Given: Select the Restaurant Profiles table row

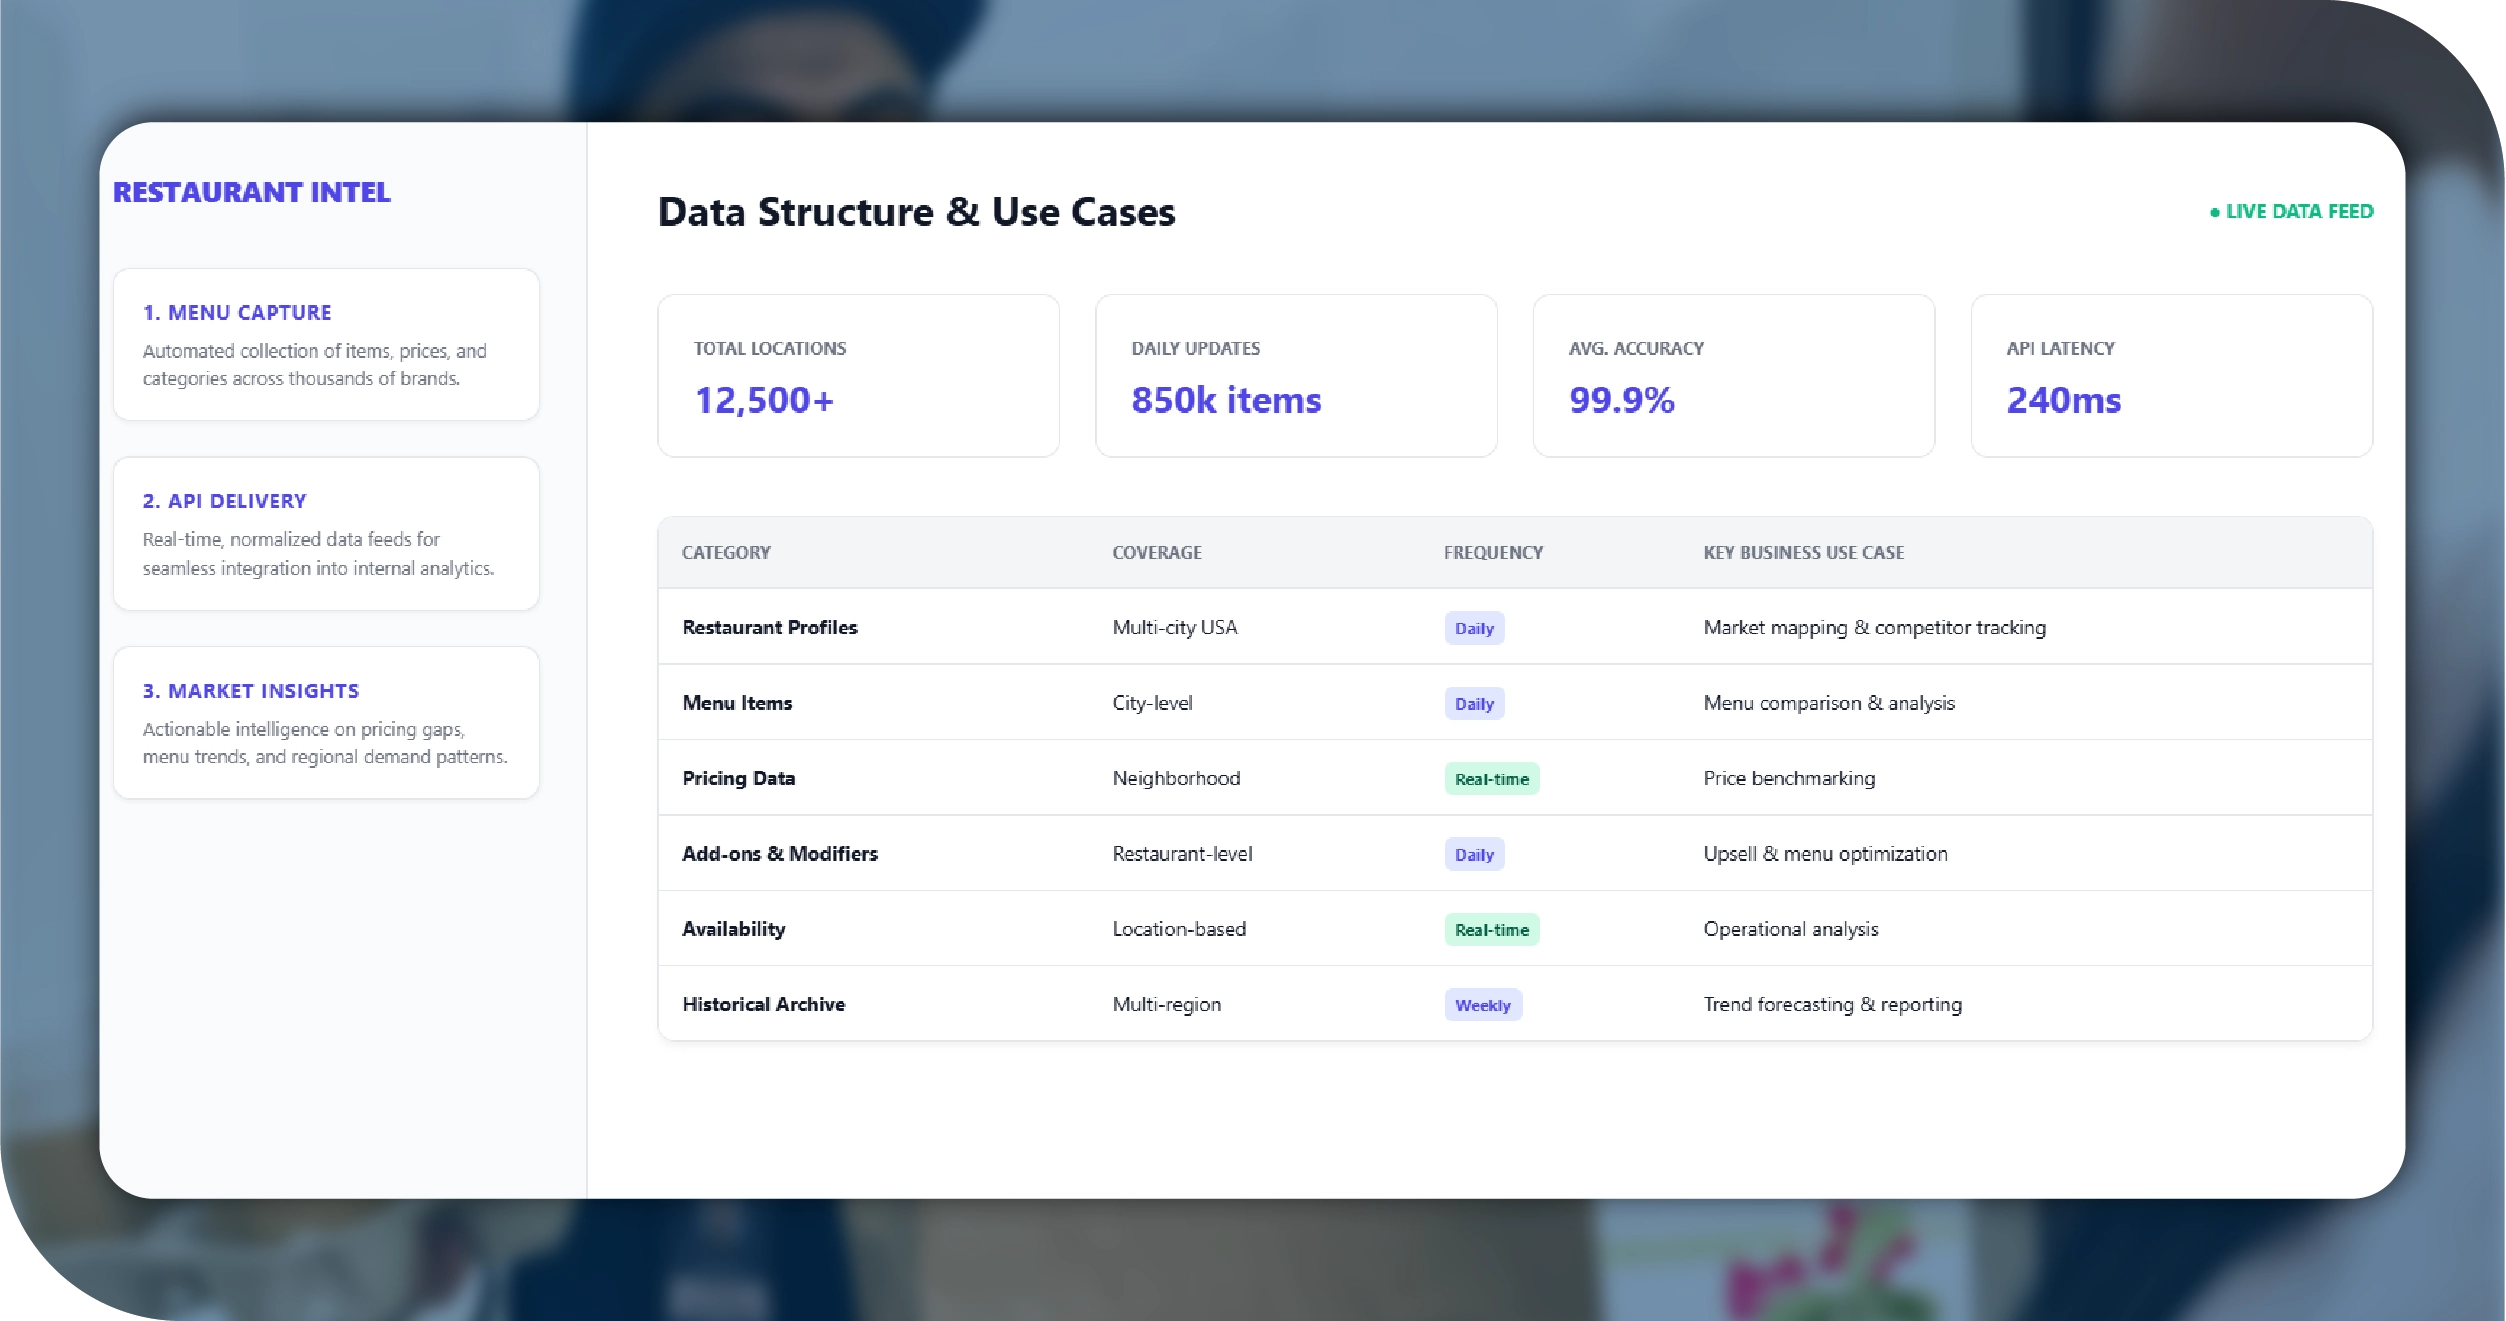Looking at the screenshot, I should pos(770,627).
